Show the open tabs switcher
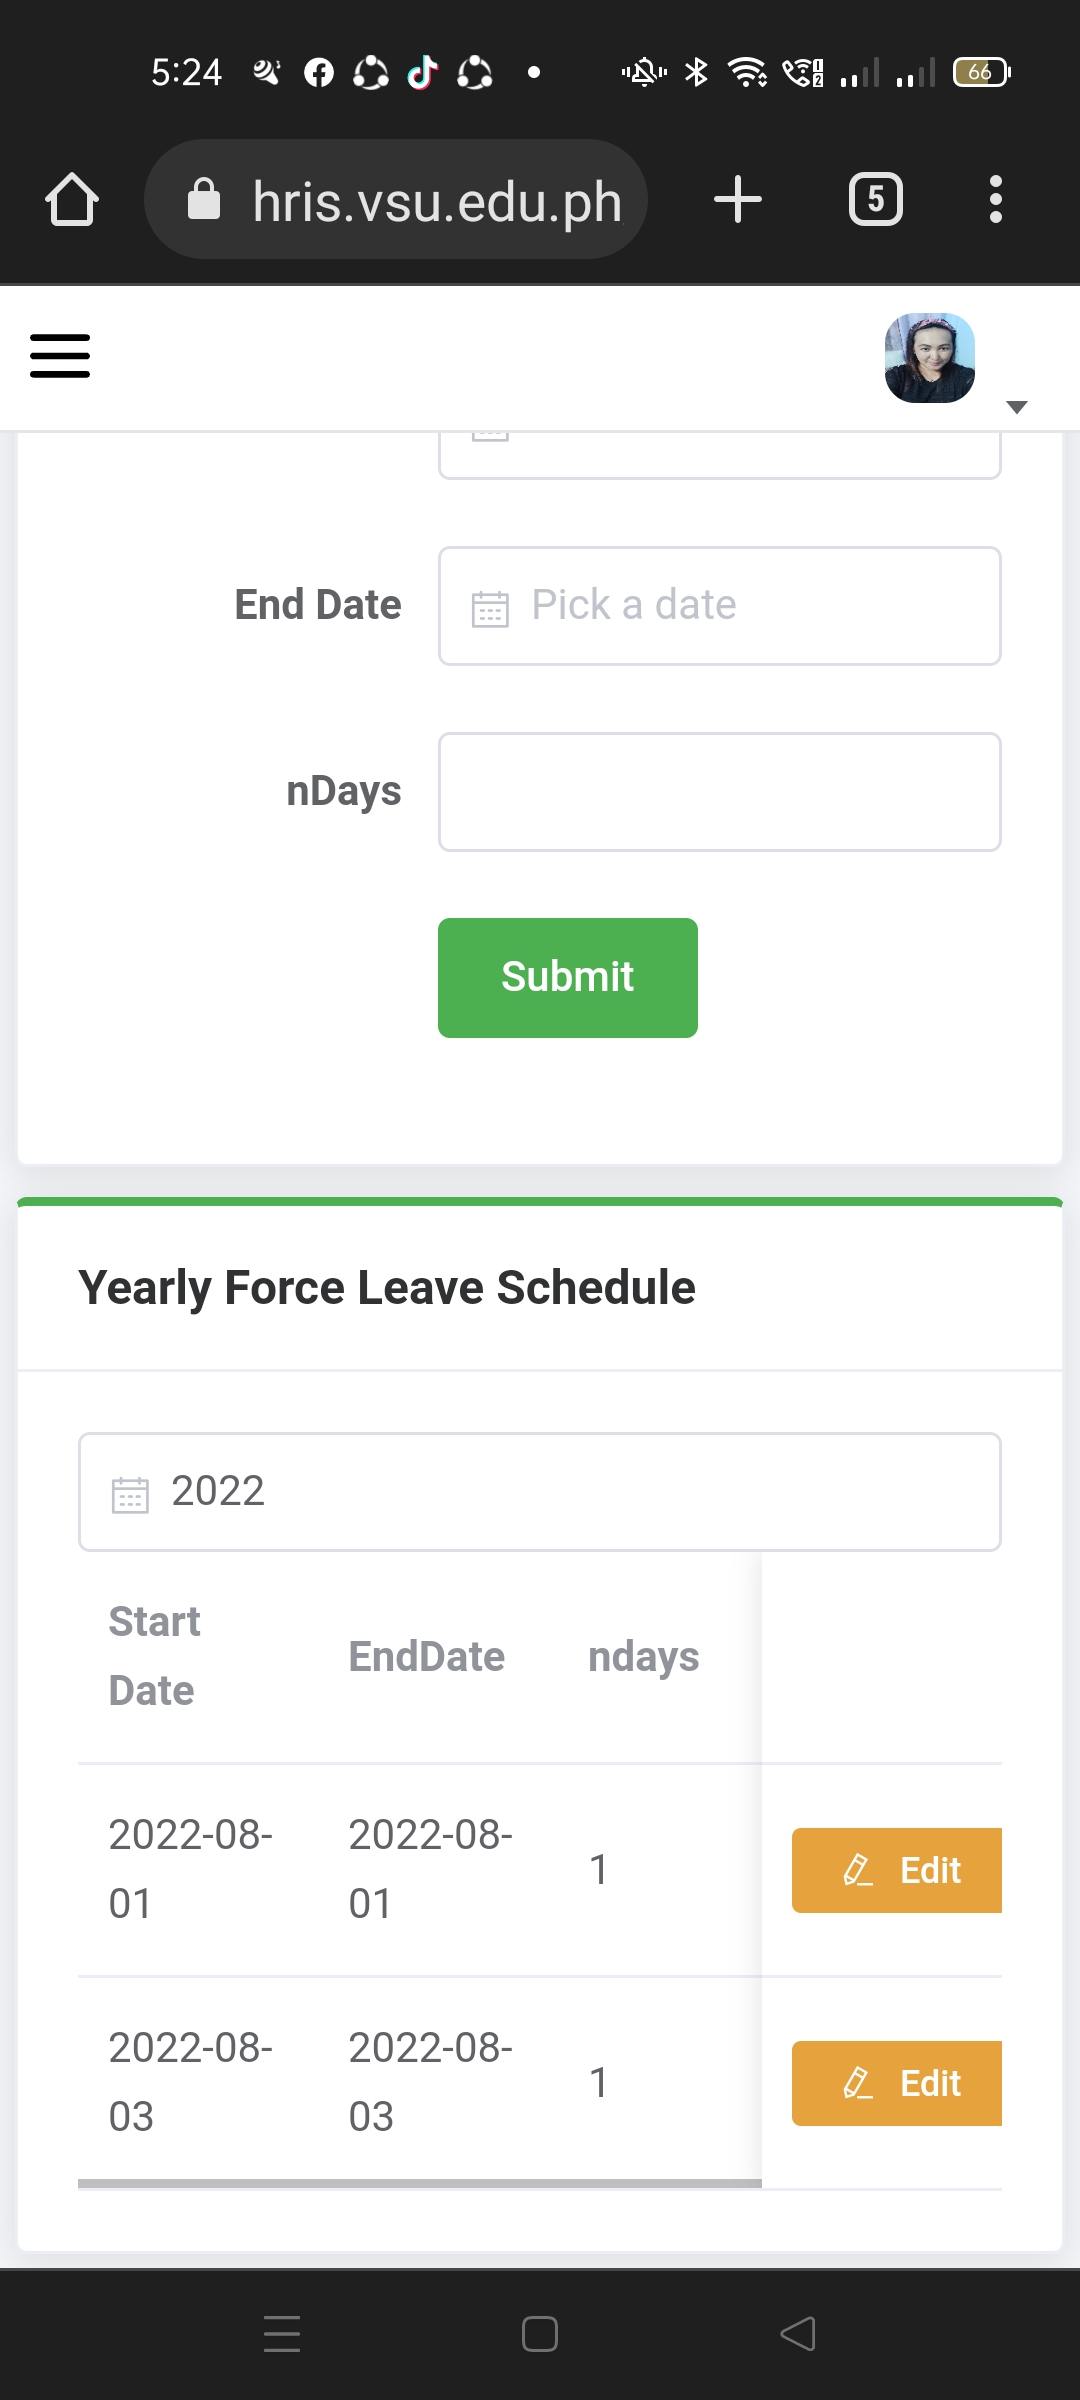This screenshot has width=1080, height=2400. click(875, 200)
